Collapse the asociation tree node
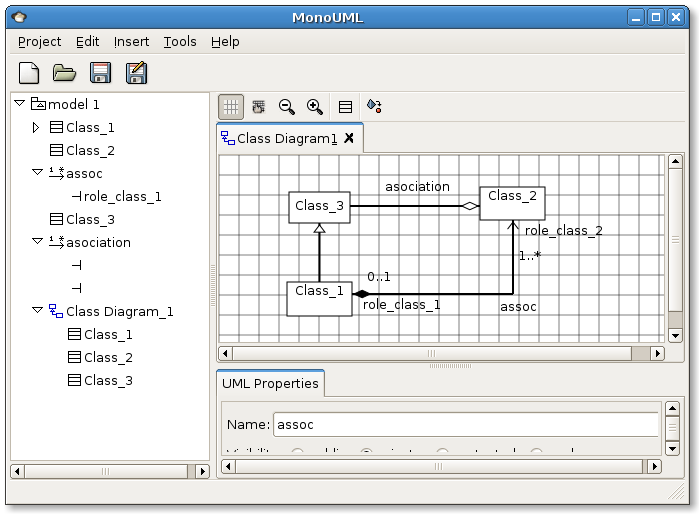 coord(37,241)
